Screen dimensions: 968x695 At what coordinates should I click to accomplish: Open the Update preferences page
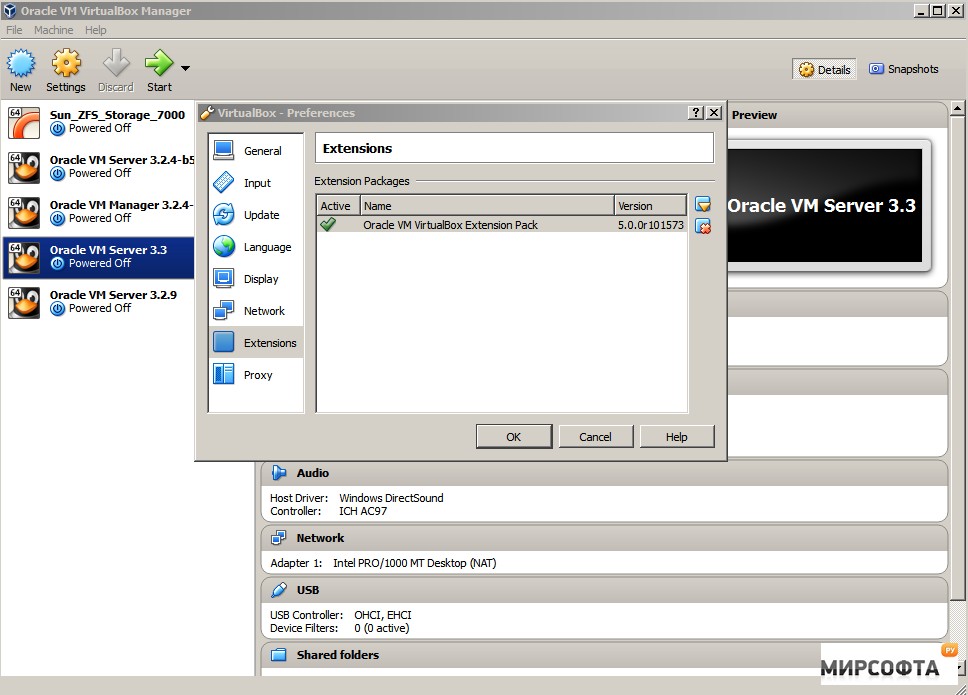click(x=256, y=215)
